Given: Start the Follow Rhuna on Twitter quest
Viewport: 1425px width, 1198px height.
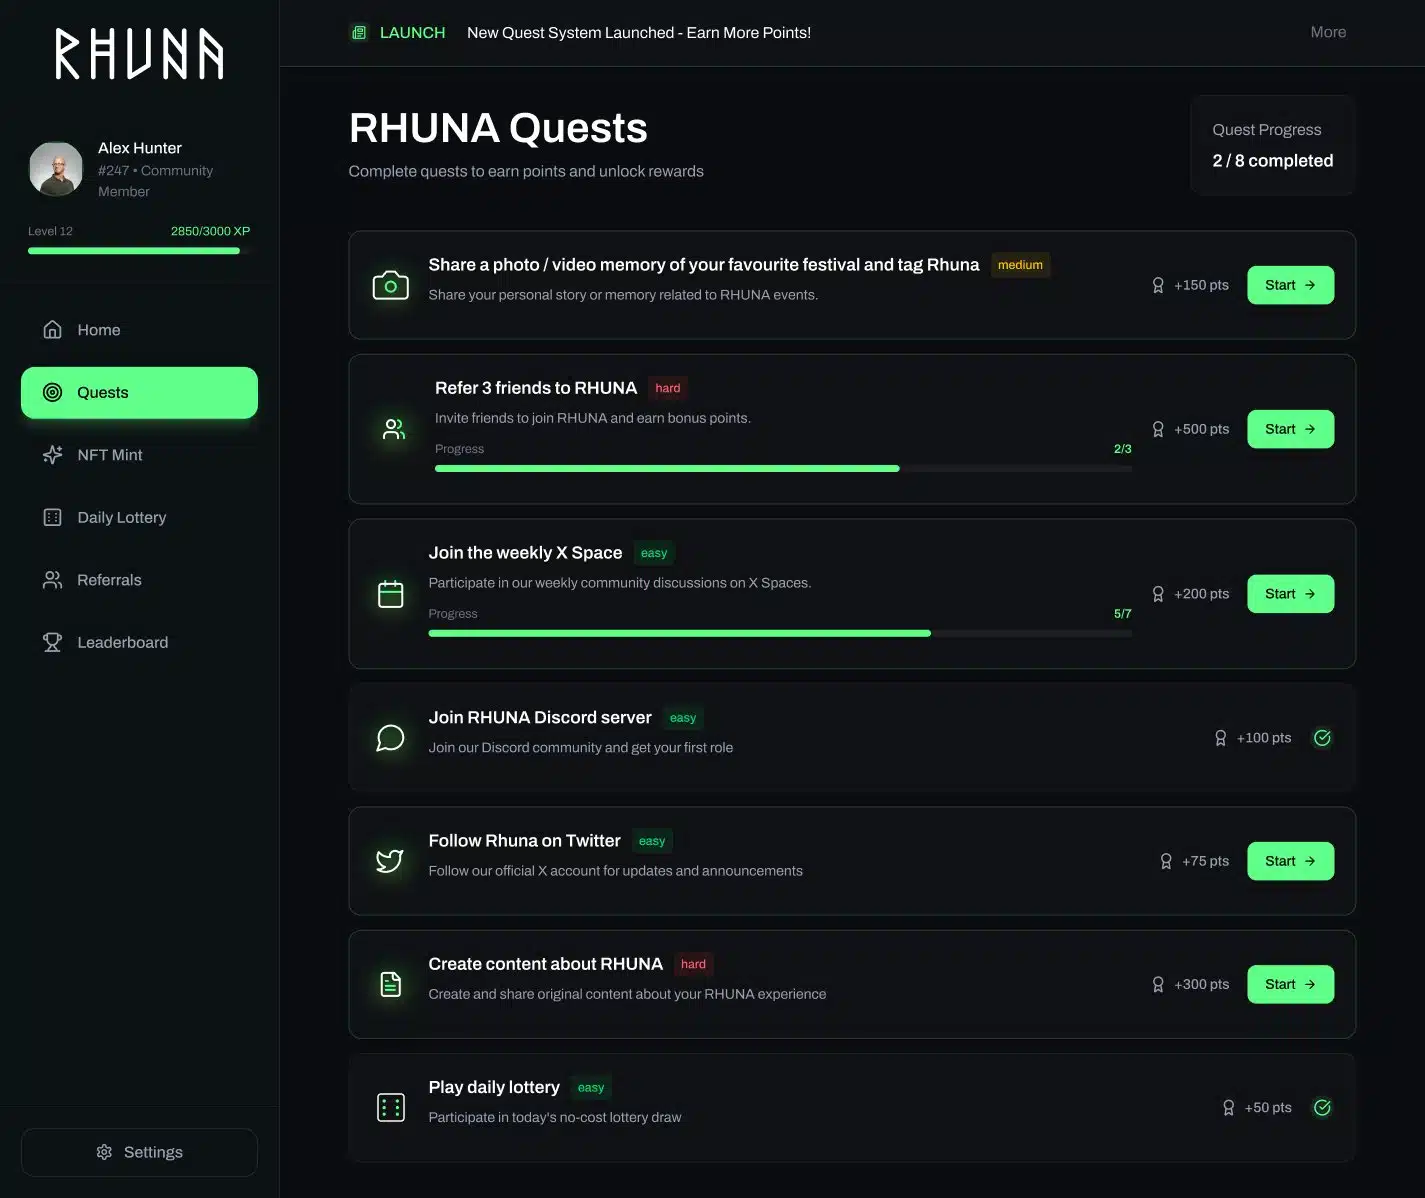Looking at the screenshot, I should [1289, 861].
